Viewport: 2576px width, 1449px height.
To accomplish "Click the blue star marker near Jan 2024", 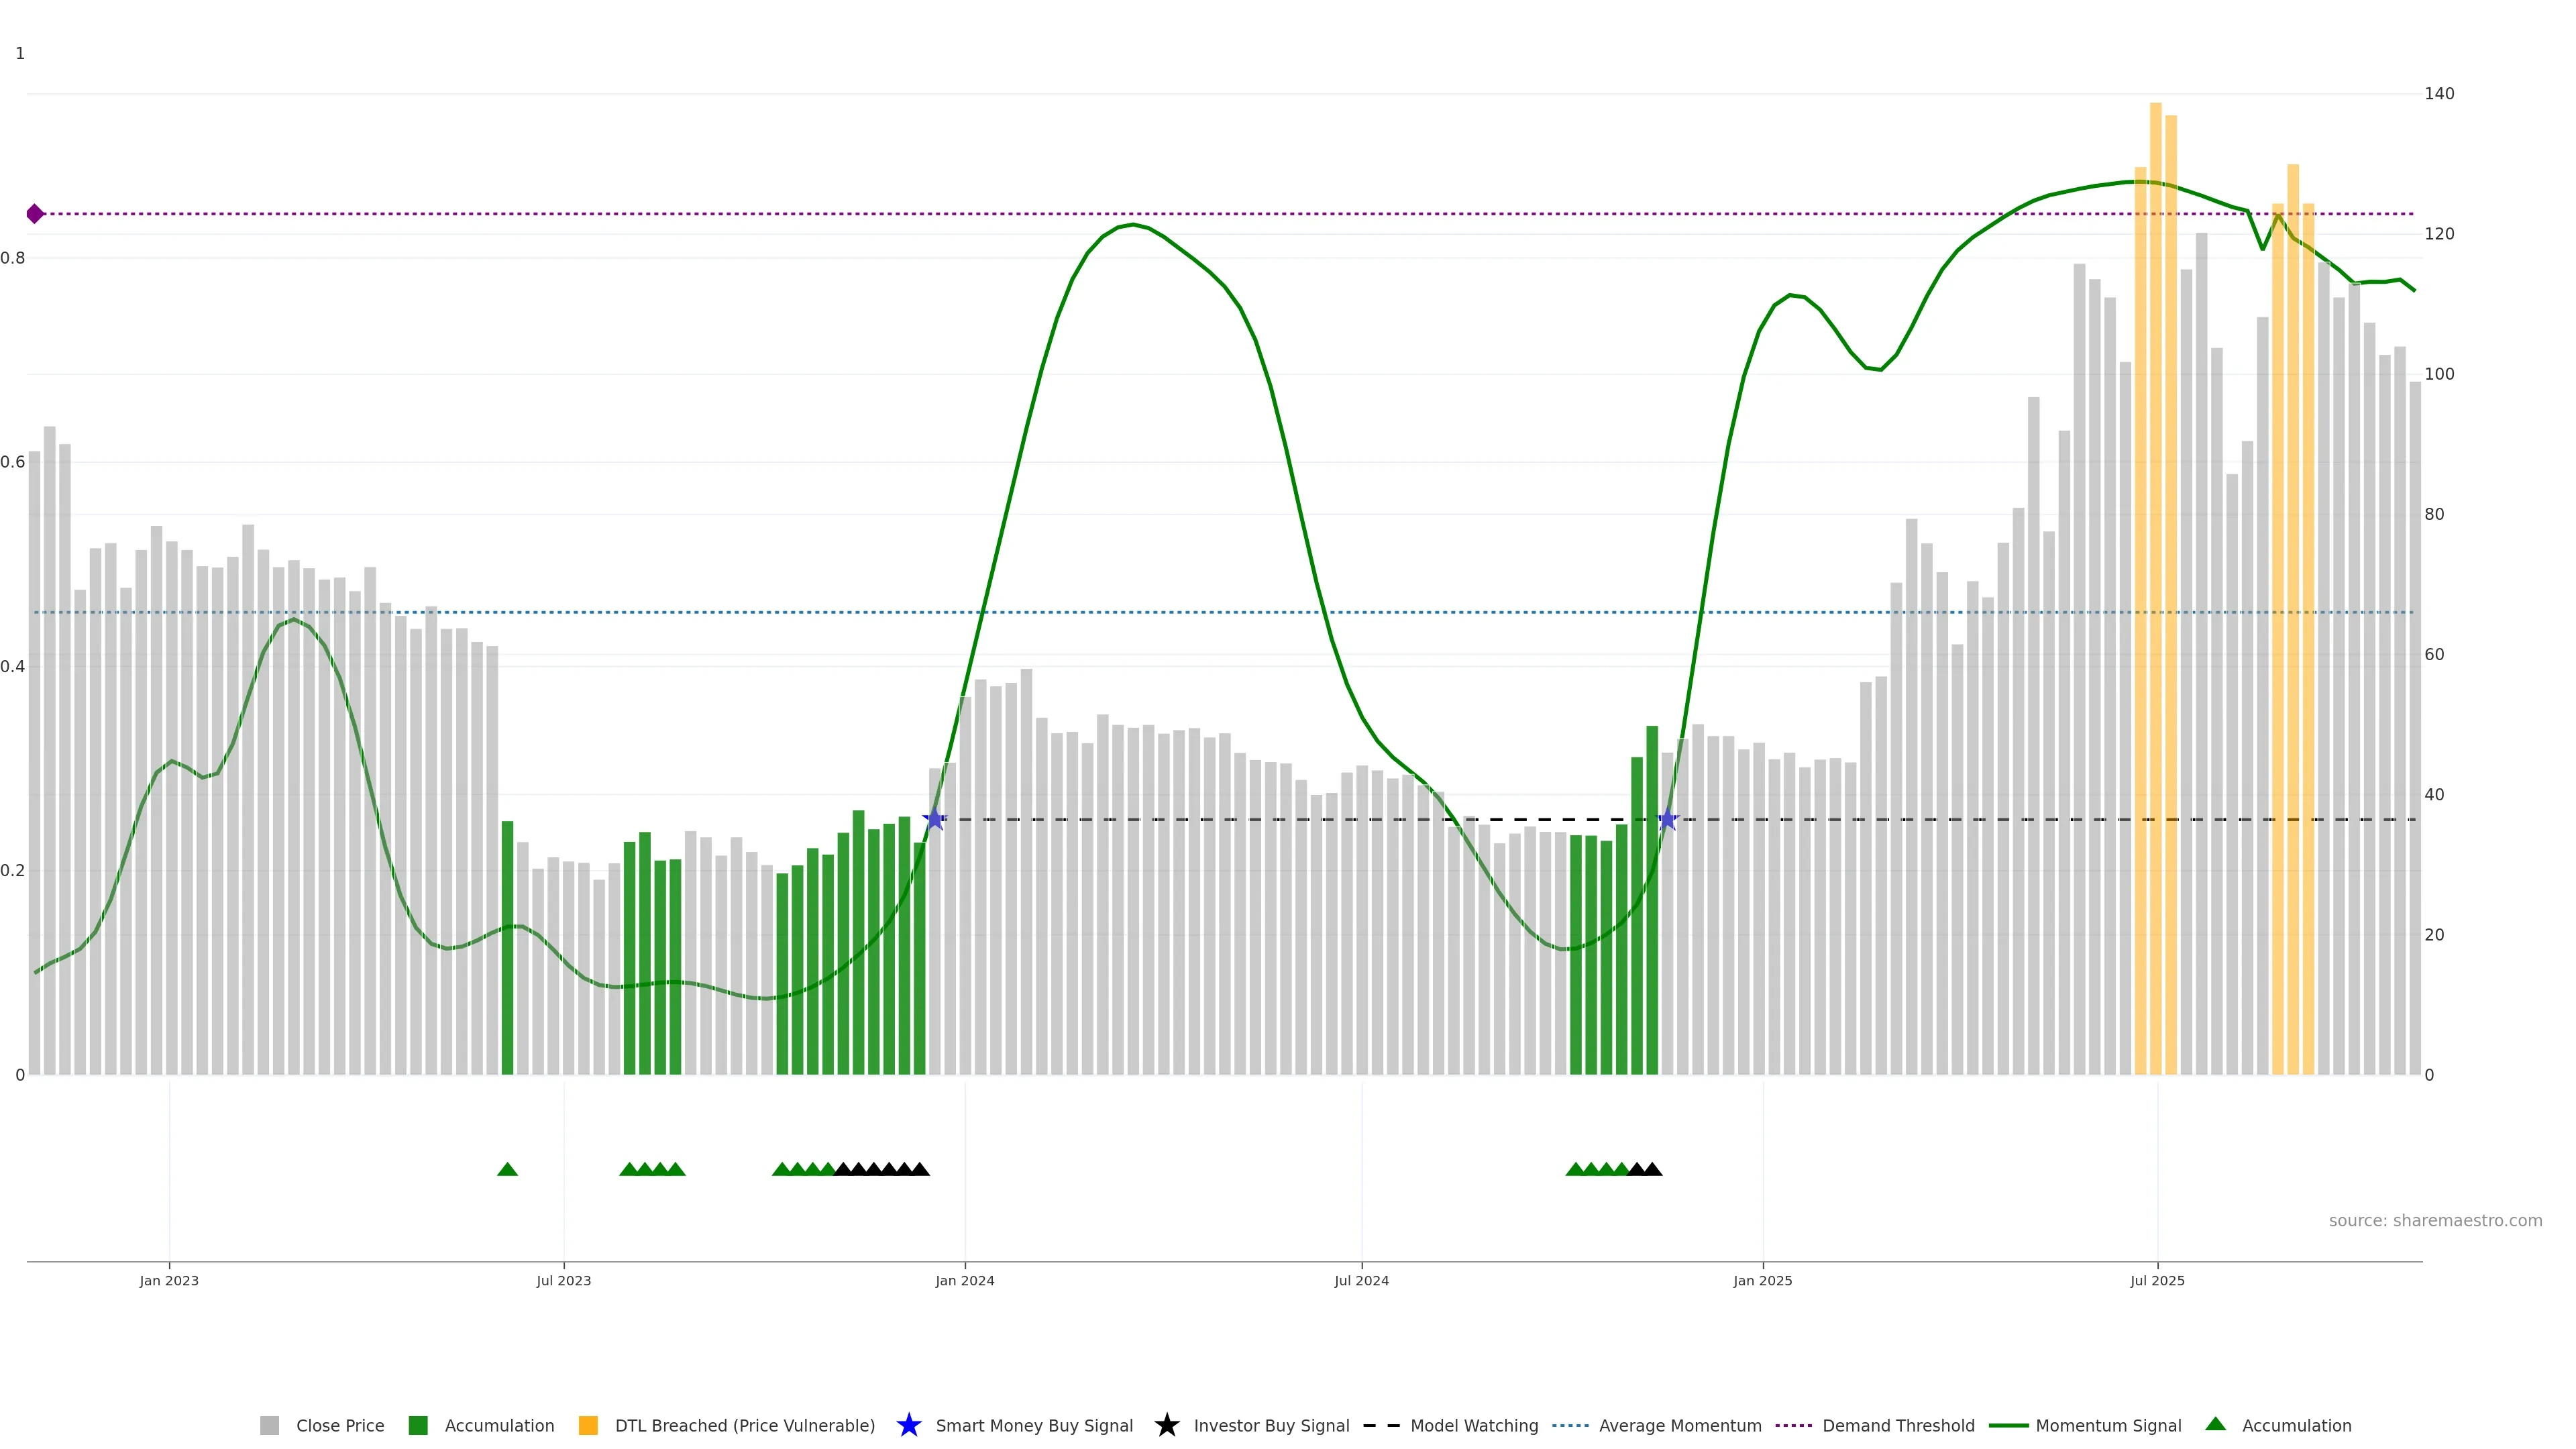I will (934, 819).
